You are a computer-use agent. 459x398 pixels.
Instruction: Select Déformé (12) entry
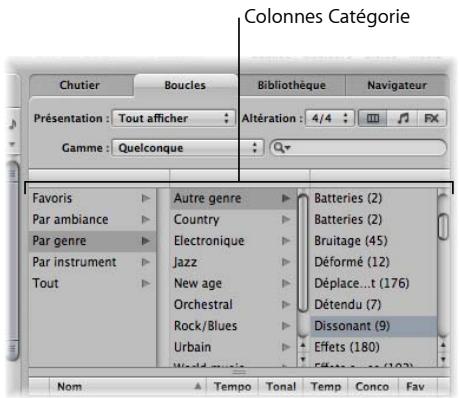coord(373,262)
